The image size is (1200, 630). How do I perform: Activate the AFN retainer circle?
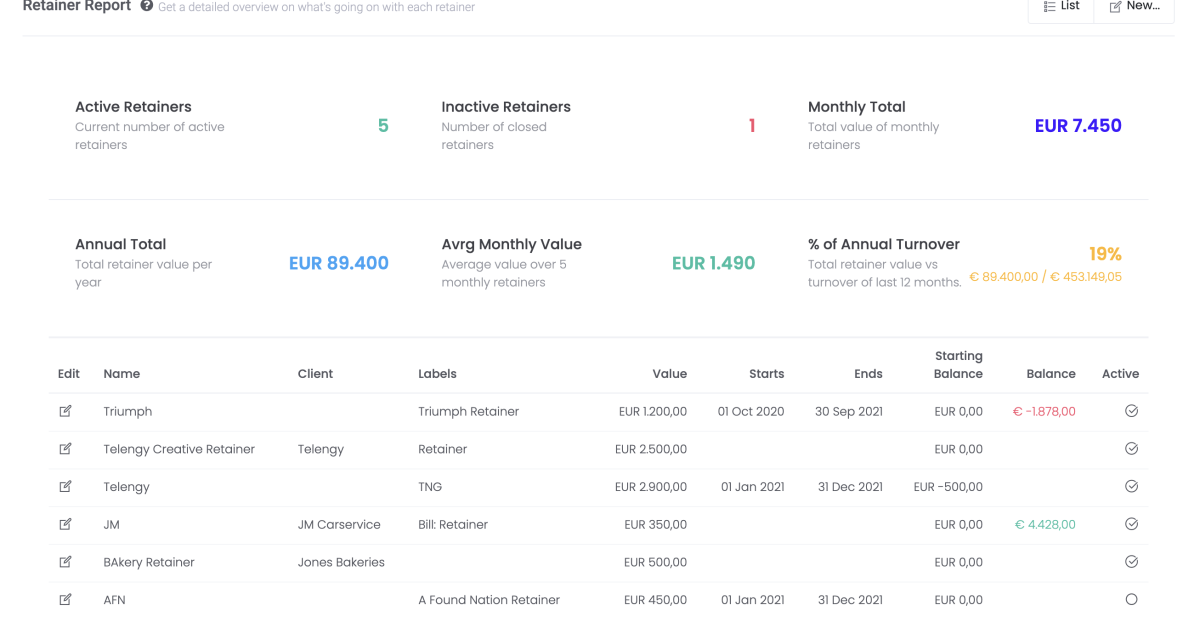[1131, 600]
